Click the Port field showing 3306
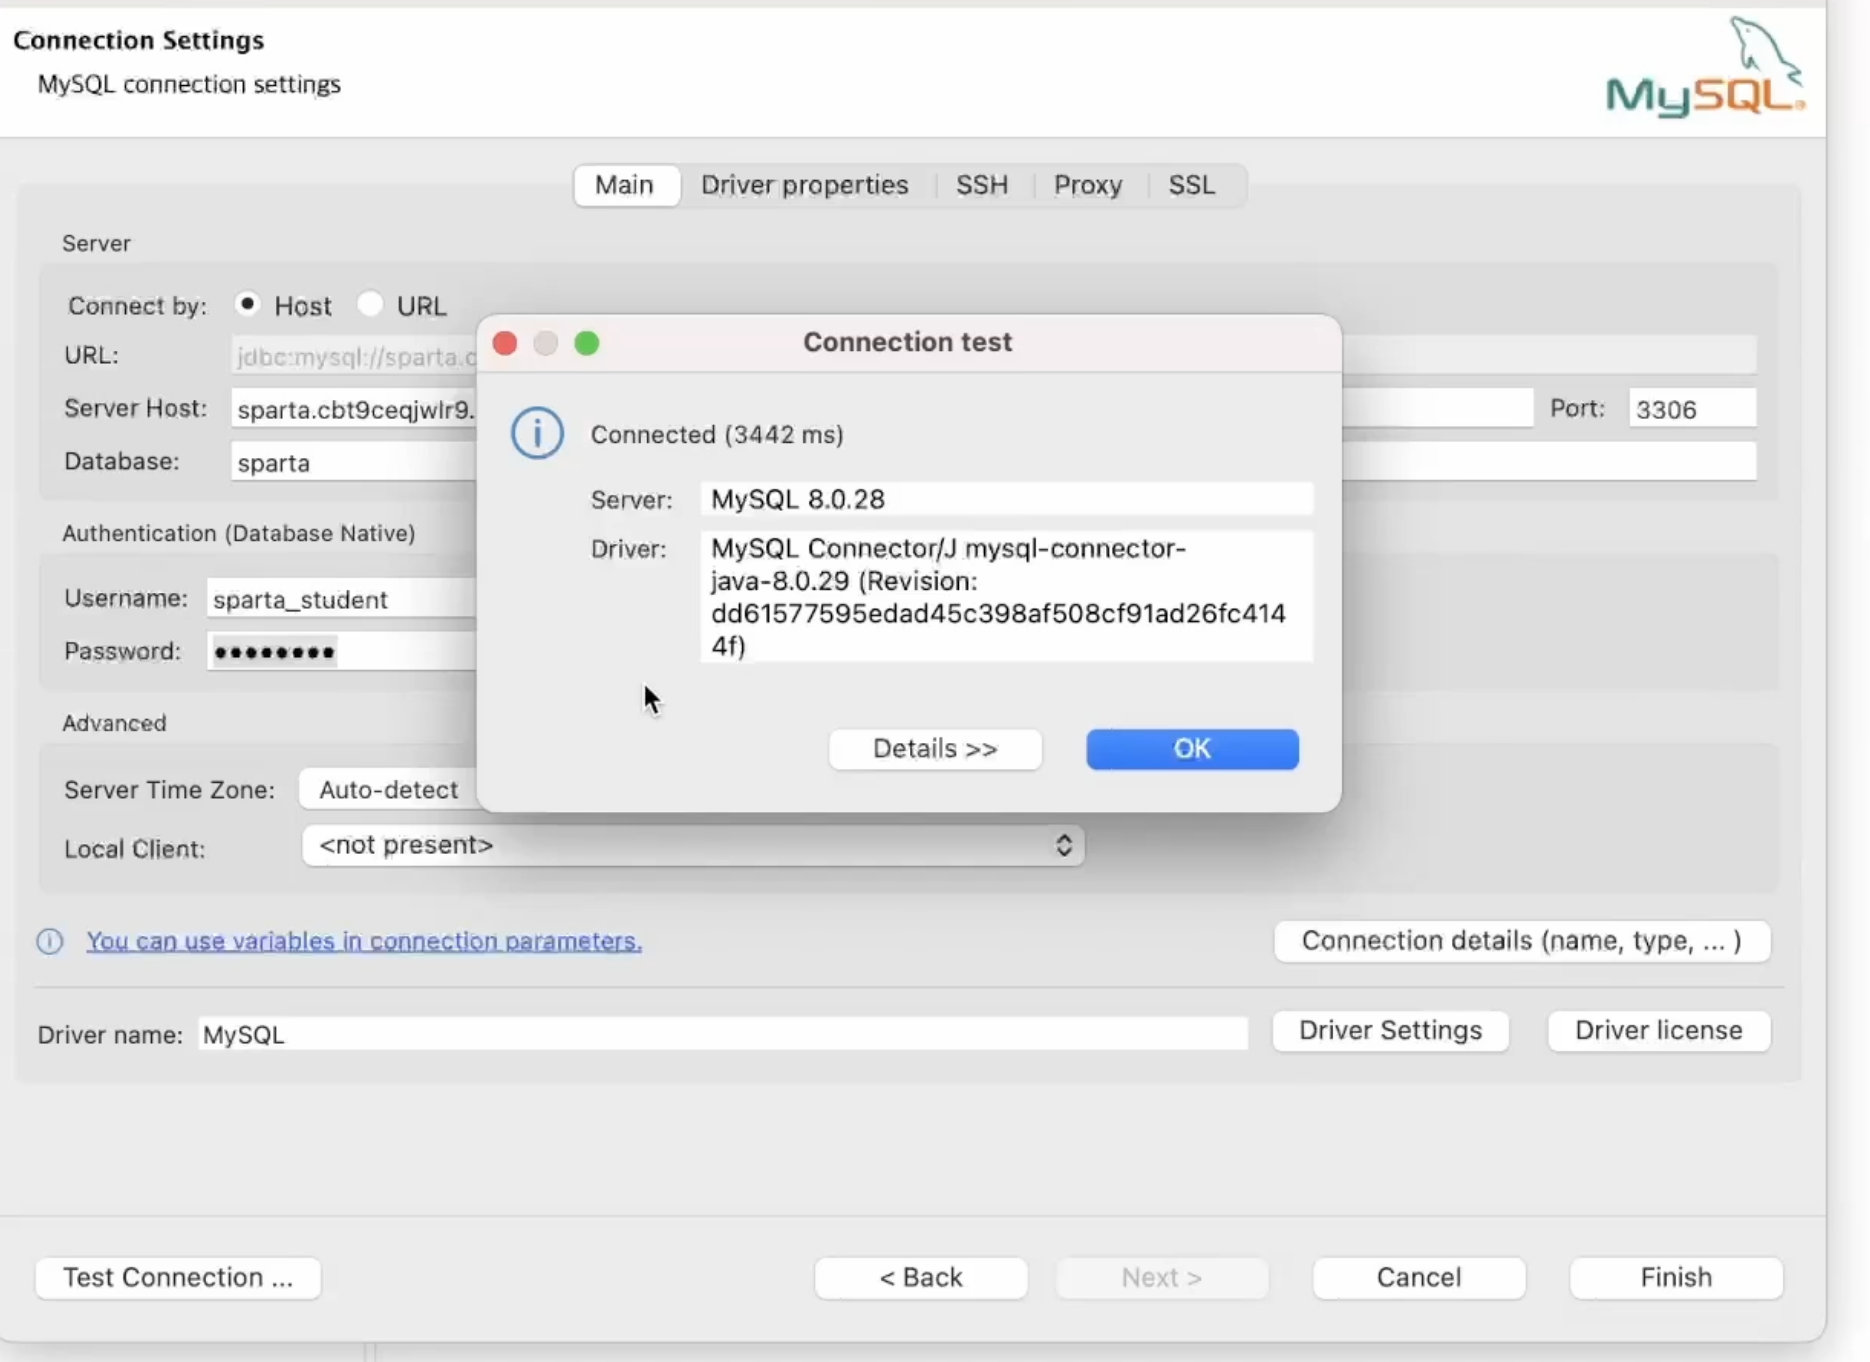Screen dimensions: 1870x1362 pyautogui.click(x=1692, y=409)
